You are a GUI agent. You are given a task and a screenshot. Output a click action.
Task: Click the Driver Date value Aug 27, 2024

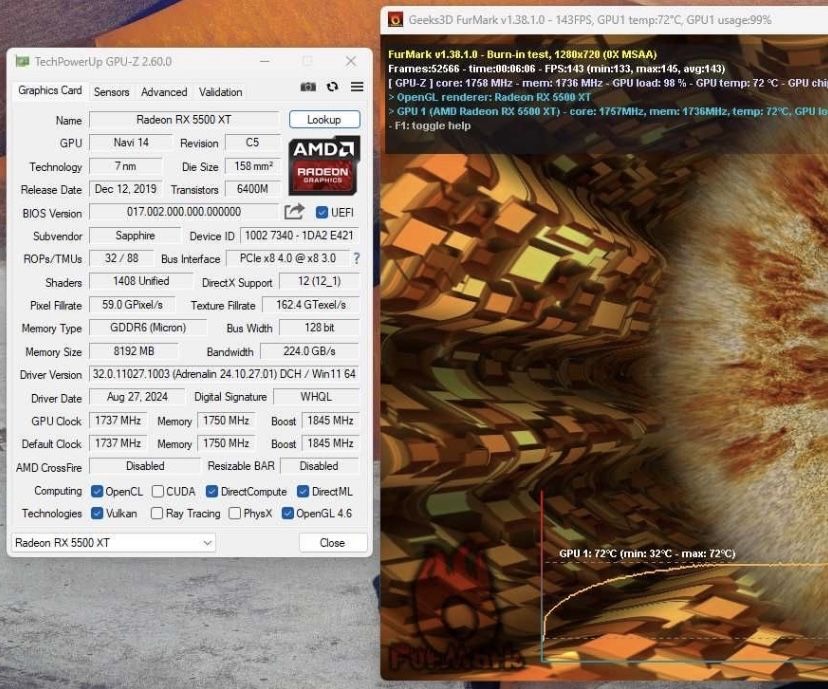137,397
